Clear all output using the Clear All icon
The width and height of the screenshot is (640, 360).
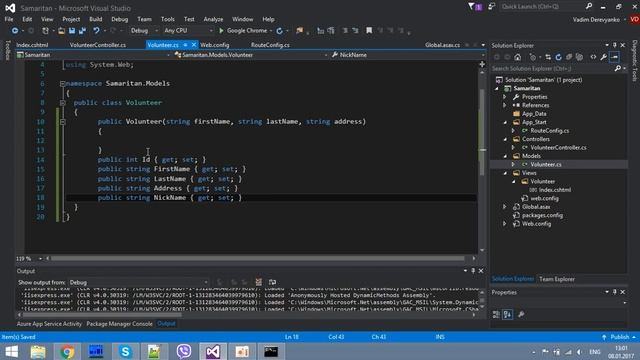[x=258, y=282]
